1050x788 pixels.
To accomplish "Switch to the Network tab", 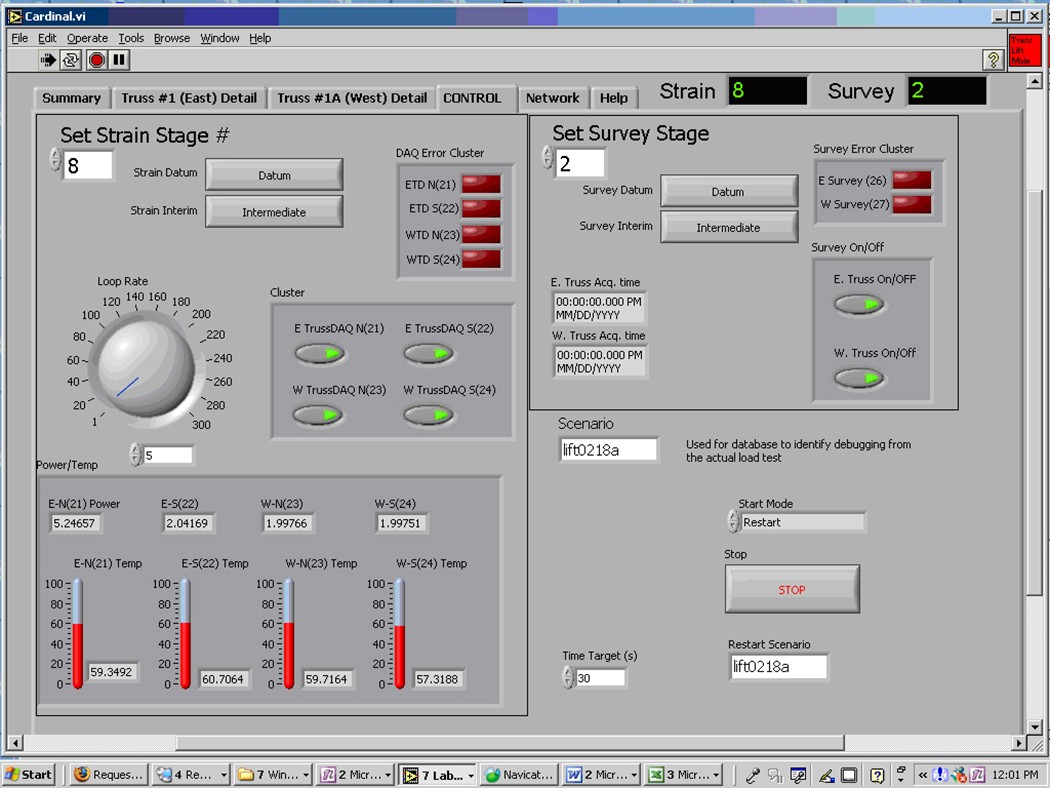I will coord(552,98).
